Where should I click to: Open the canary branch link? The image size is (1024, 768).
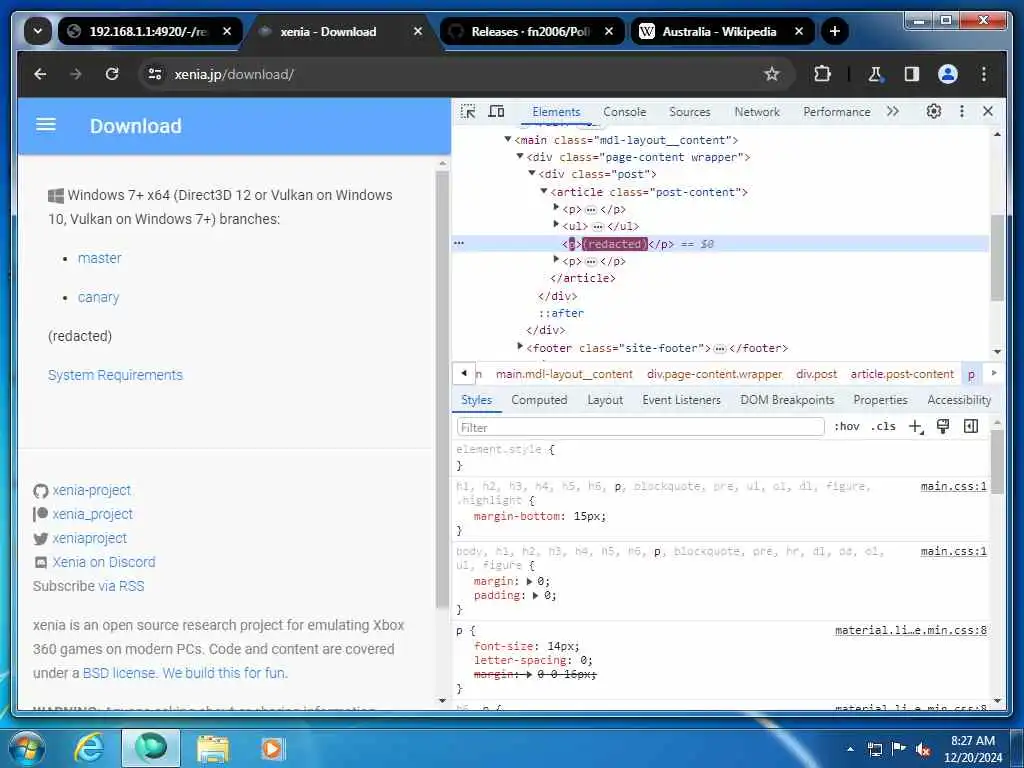[x=98, y=297]
